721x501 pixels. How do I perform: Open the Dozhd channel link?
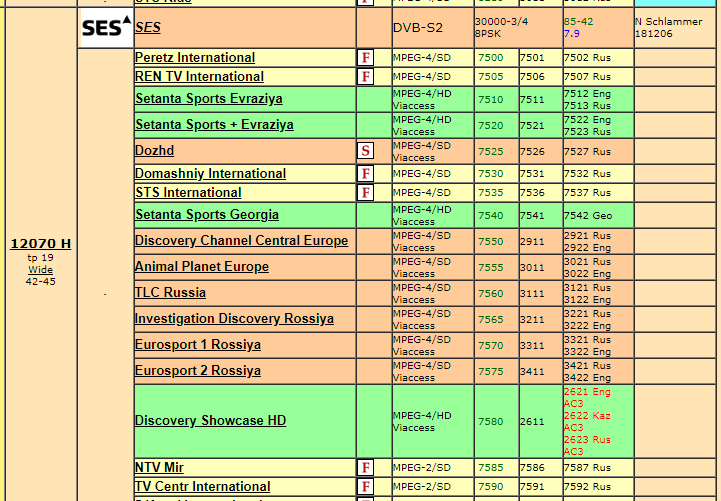[x=154, y=151]
